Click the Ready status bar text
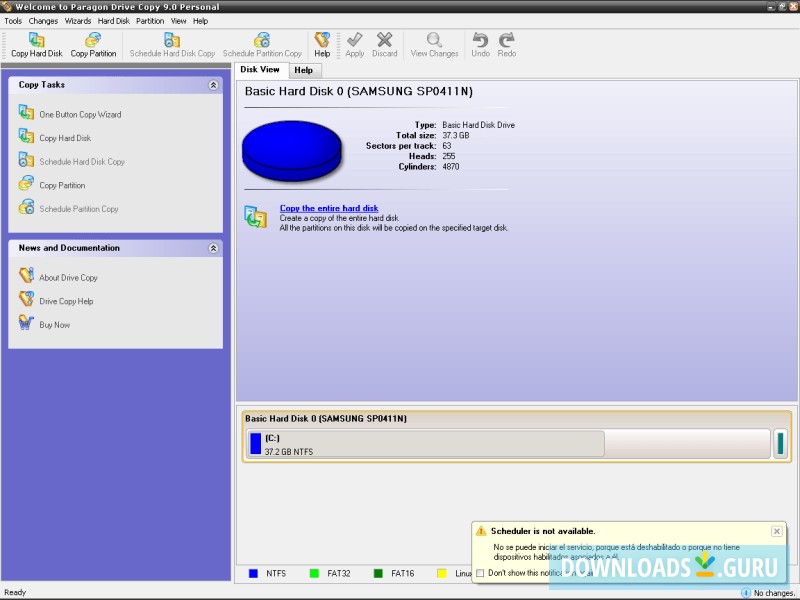 point(15,592)
